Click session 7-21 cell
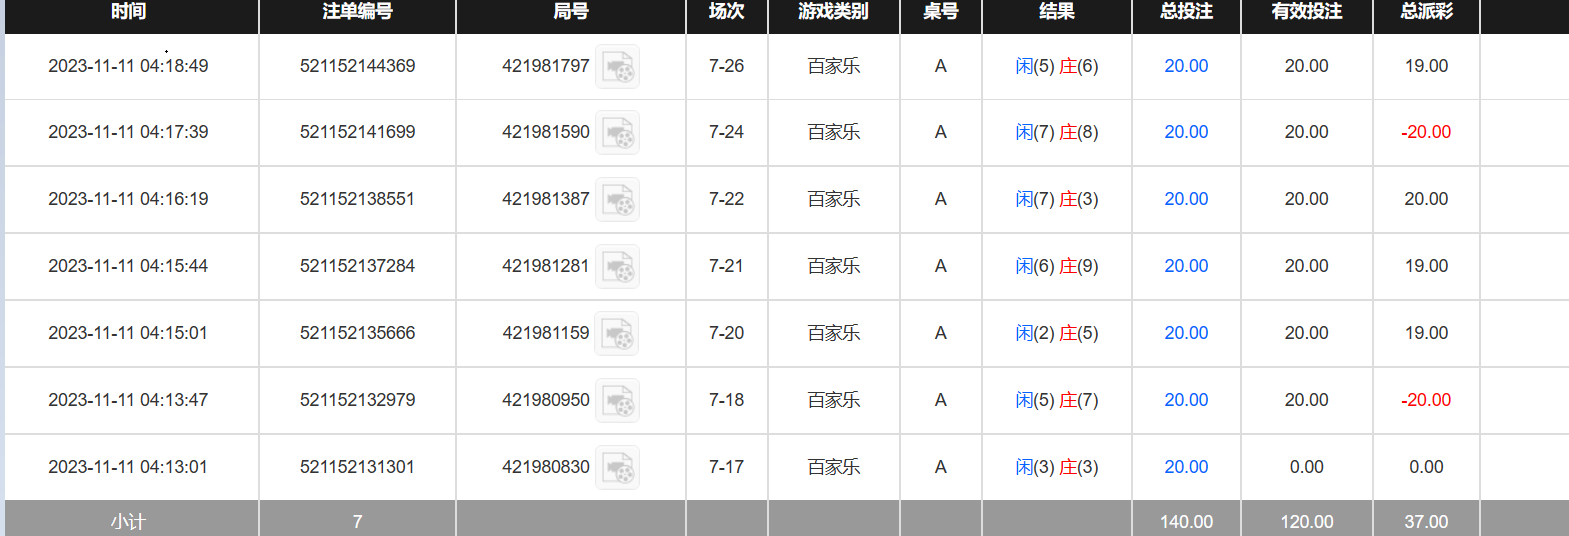This screenshot has height=536, width=1569. [726, 266]
